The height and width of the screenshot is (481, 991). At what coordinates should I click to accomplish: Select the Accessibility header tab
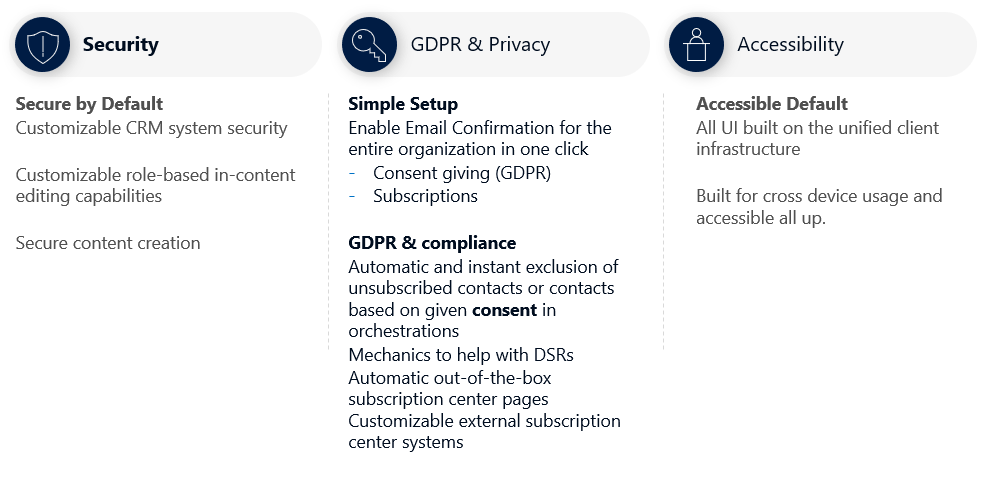coord(822,44)
